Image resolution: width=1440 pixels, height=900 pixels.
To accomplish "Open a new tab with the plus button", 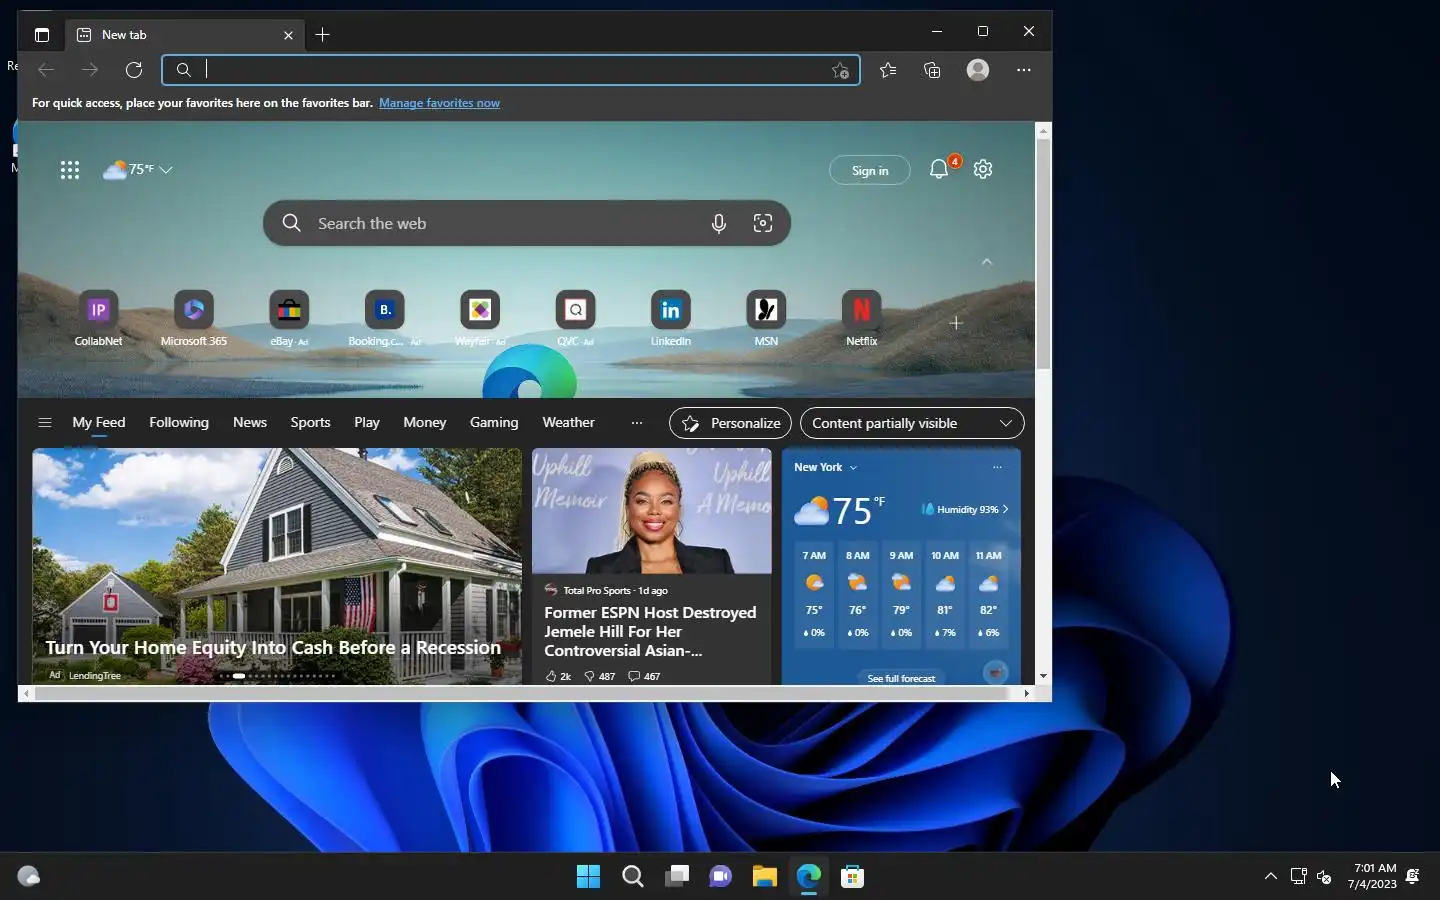I will [322, 35].
